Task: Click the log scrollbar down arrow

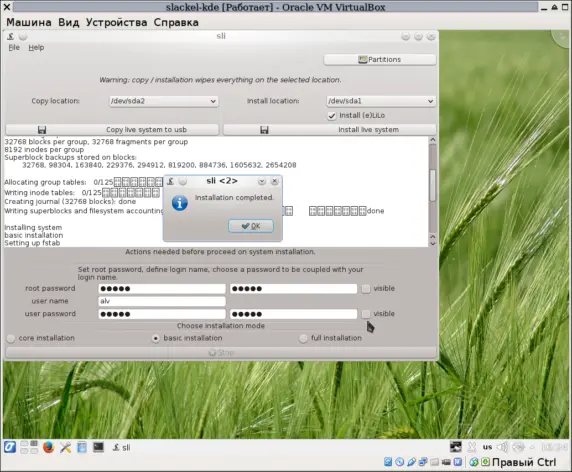Action: pos(433,244)
